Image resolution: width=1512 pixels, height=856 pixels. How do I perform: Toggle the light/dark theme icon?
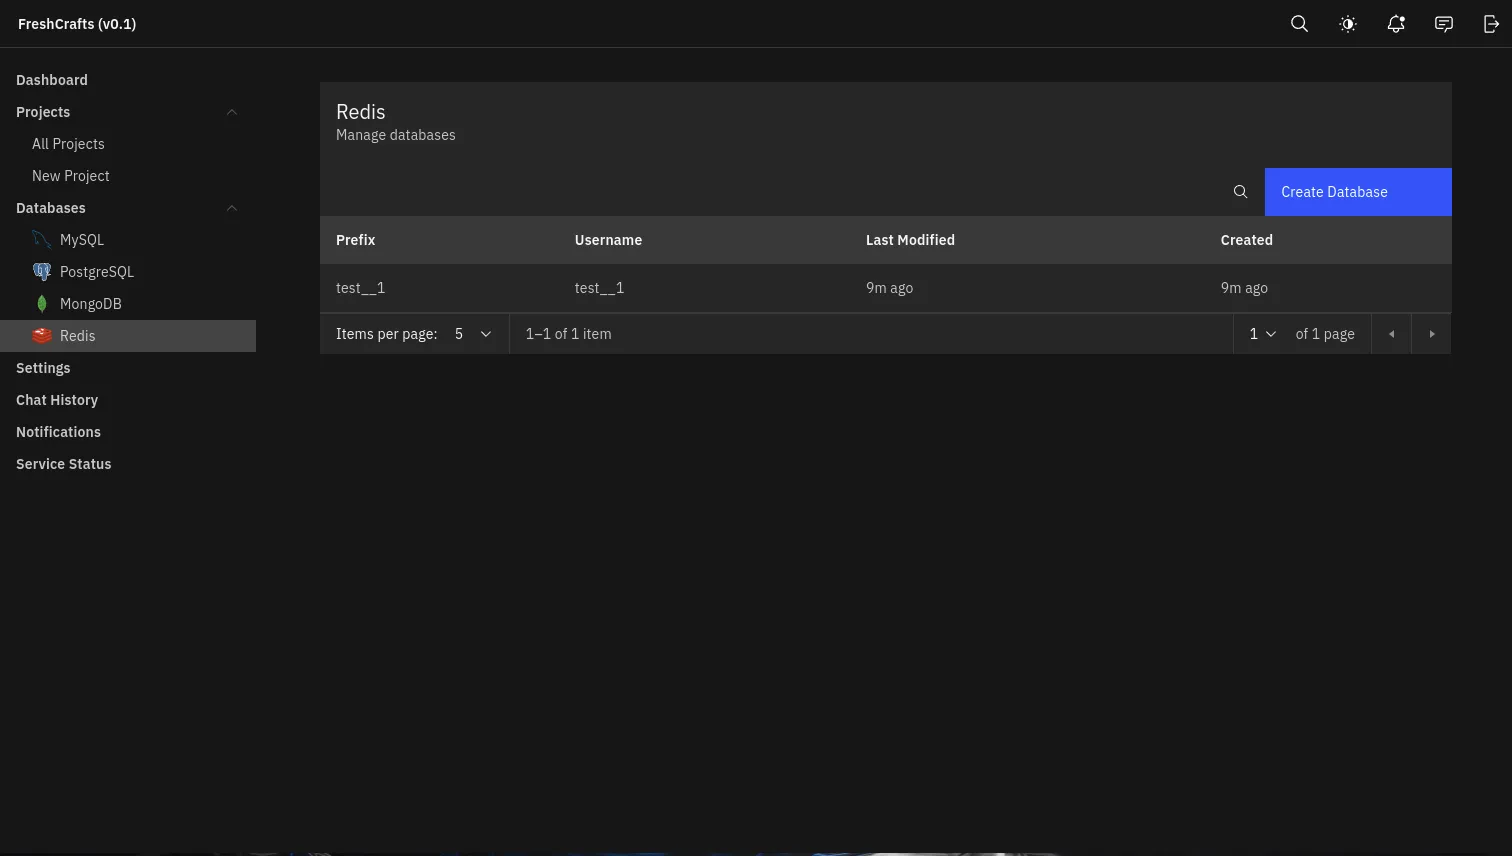coord(1348,24)
